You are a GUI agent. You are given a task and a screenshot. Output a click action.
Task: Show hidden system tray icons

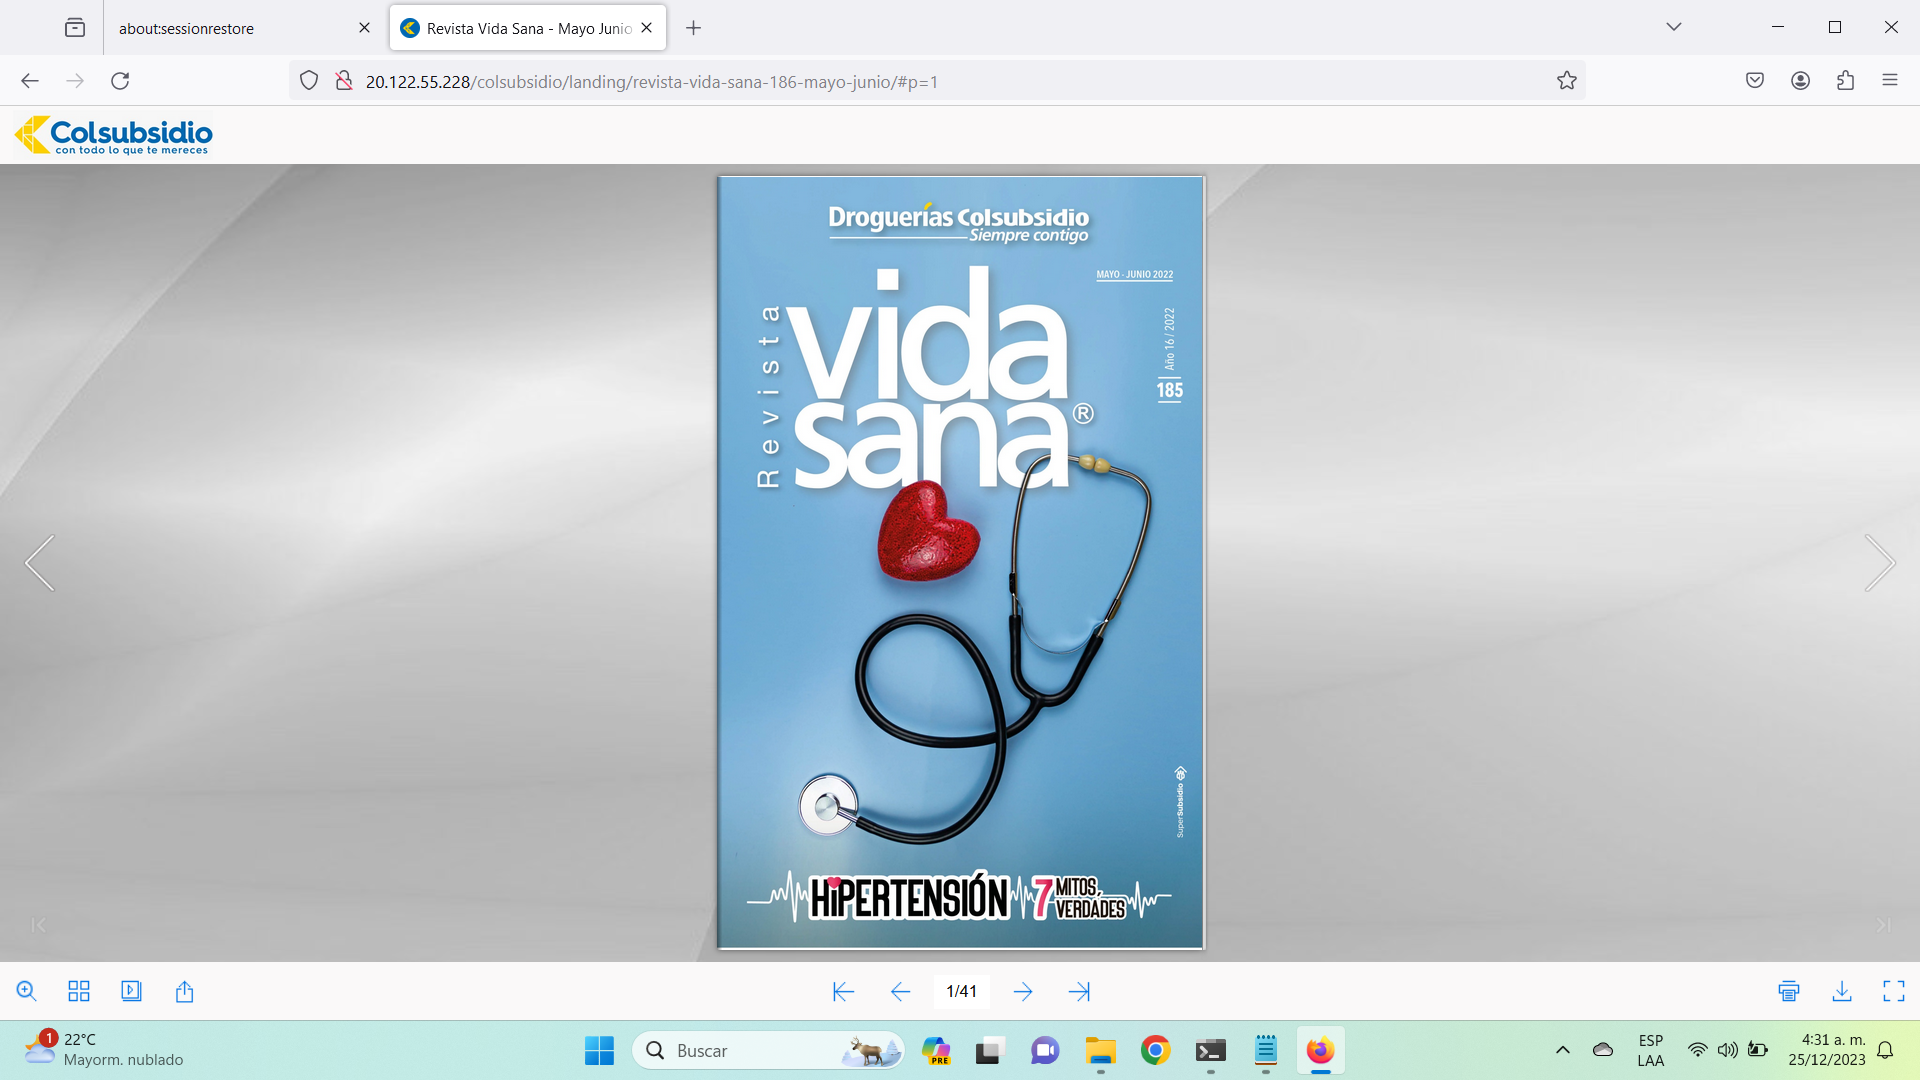pos(1562,1050)
